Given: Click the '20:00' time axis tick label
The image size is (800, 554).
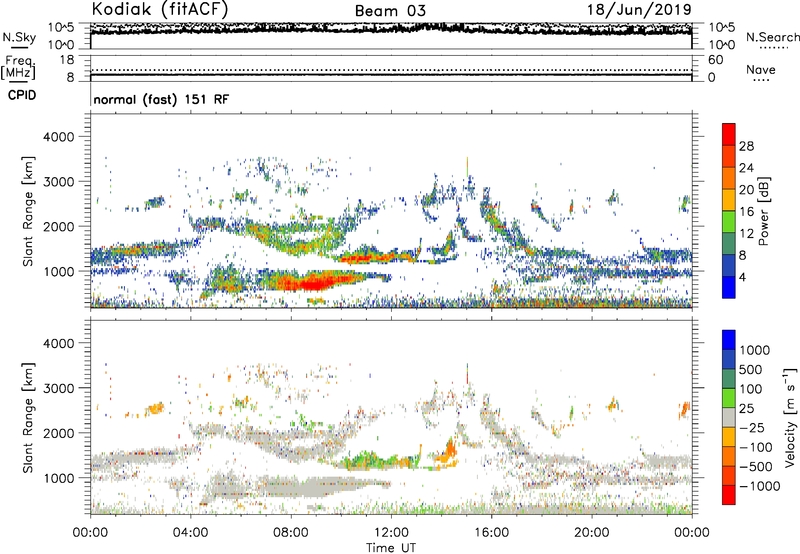Looking at the screenshot, I should [592, 533].
